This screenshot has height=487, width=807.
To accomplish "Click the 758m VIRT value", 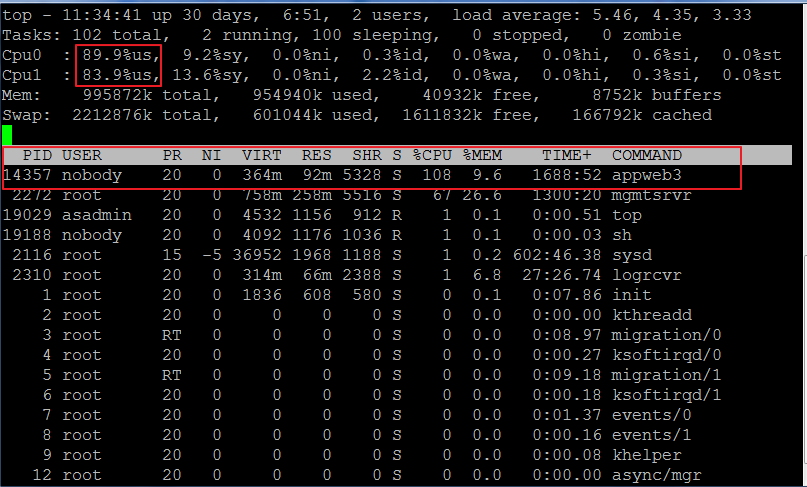I will (262, 195).
